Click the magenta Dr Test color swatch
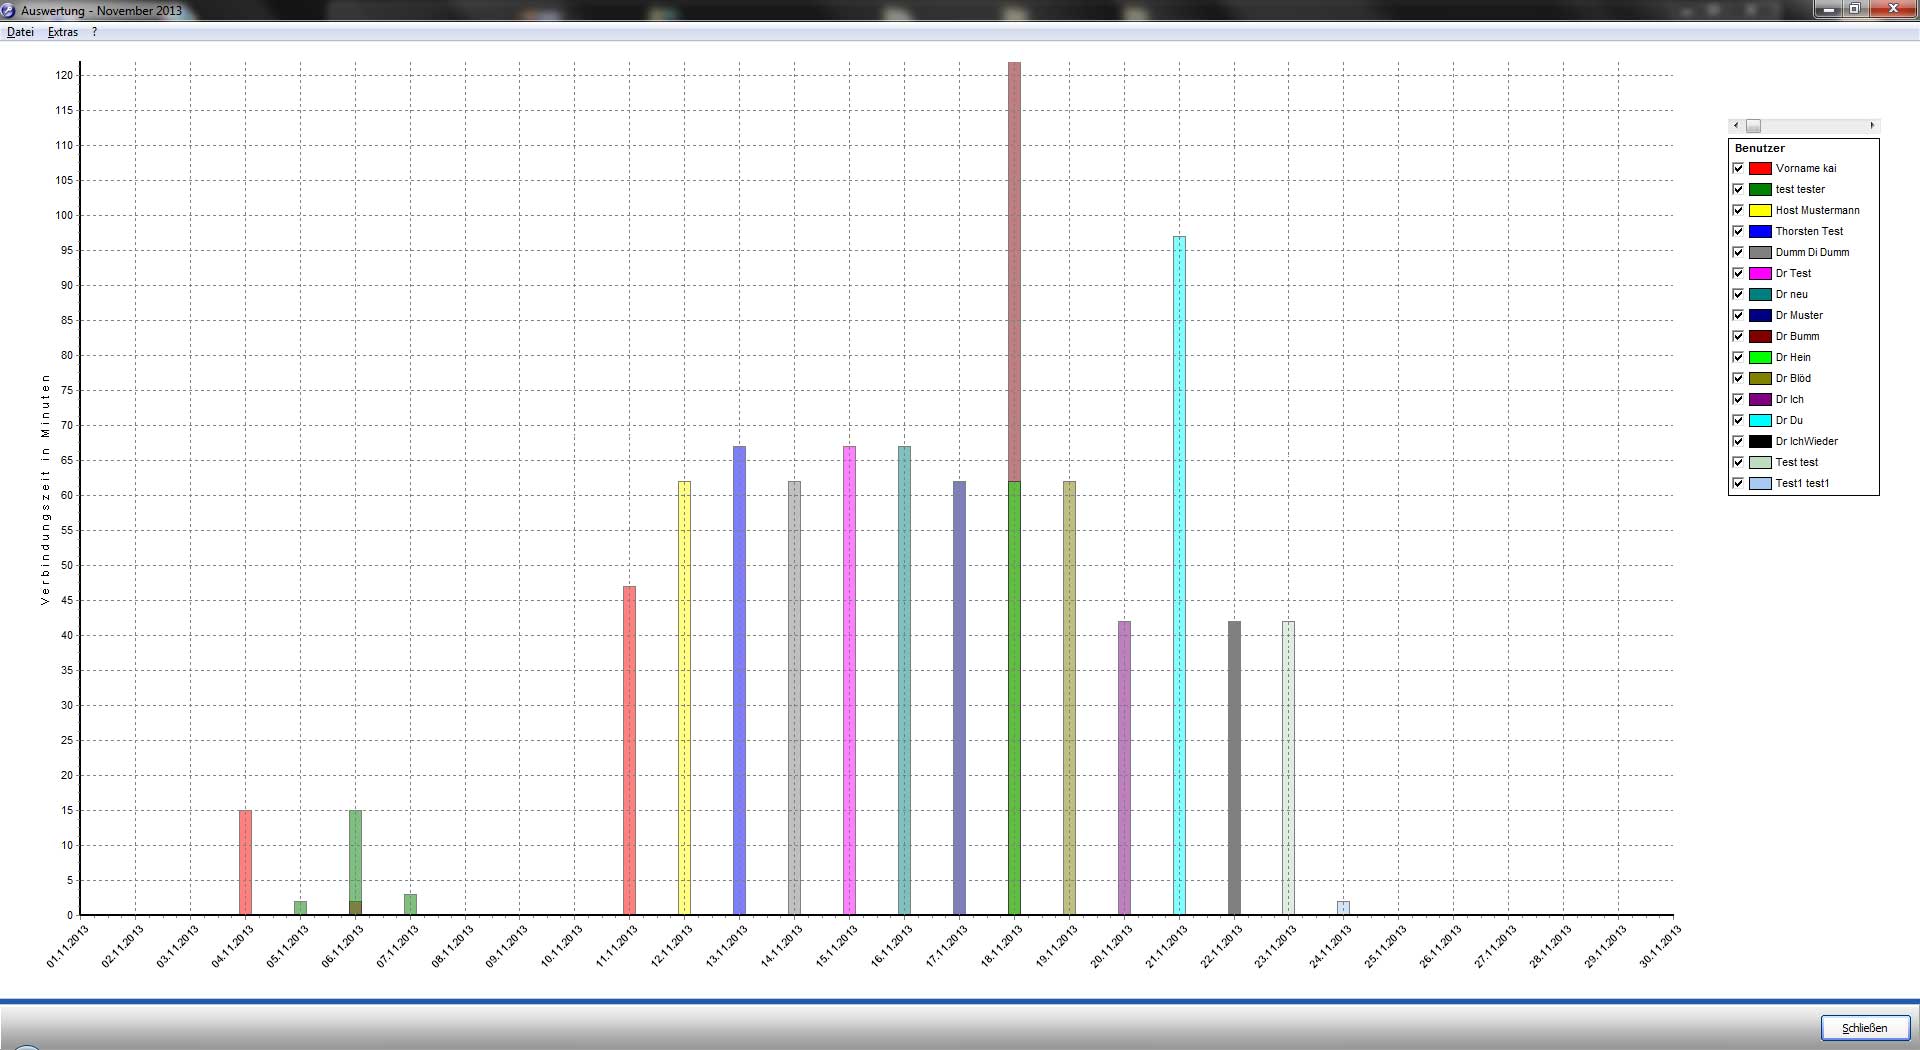 coord(1760,273)
